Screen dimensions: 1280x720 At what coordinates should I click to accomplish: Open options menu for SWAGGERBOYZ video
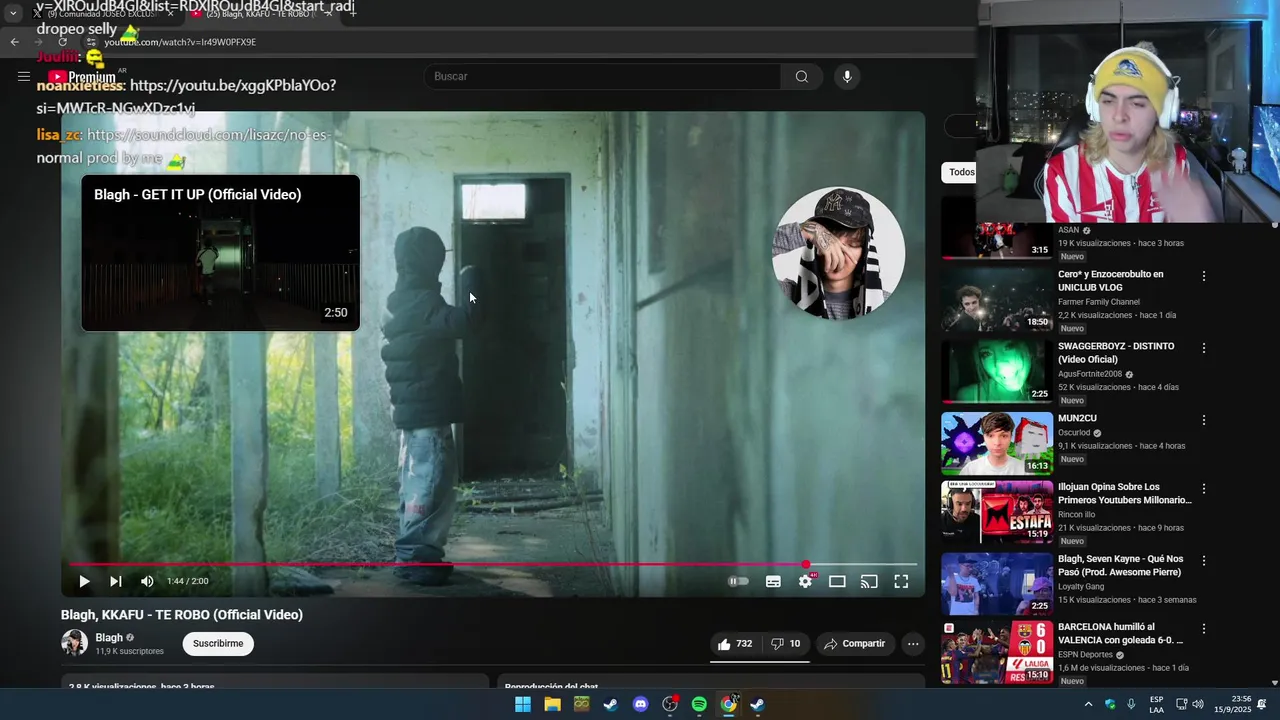(x=1204, y=348)
